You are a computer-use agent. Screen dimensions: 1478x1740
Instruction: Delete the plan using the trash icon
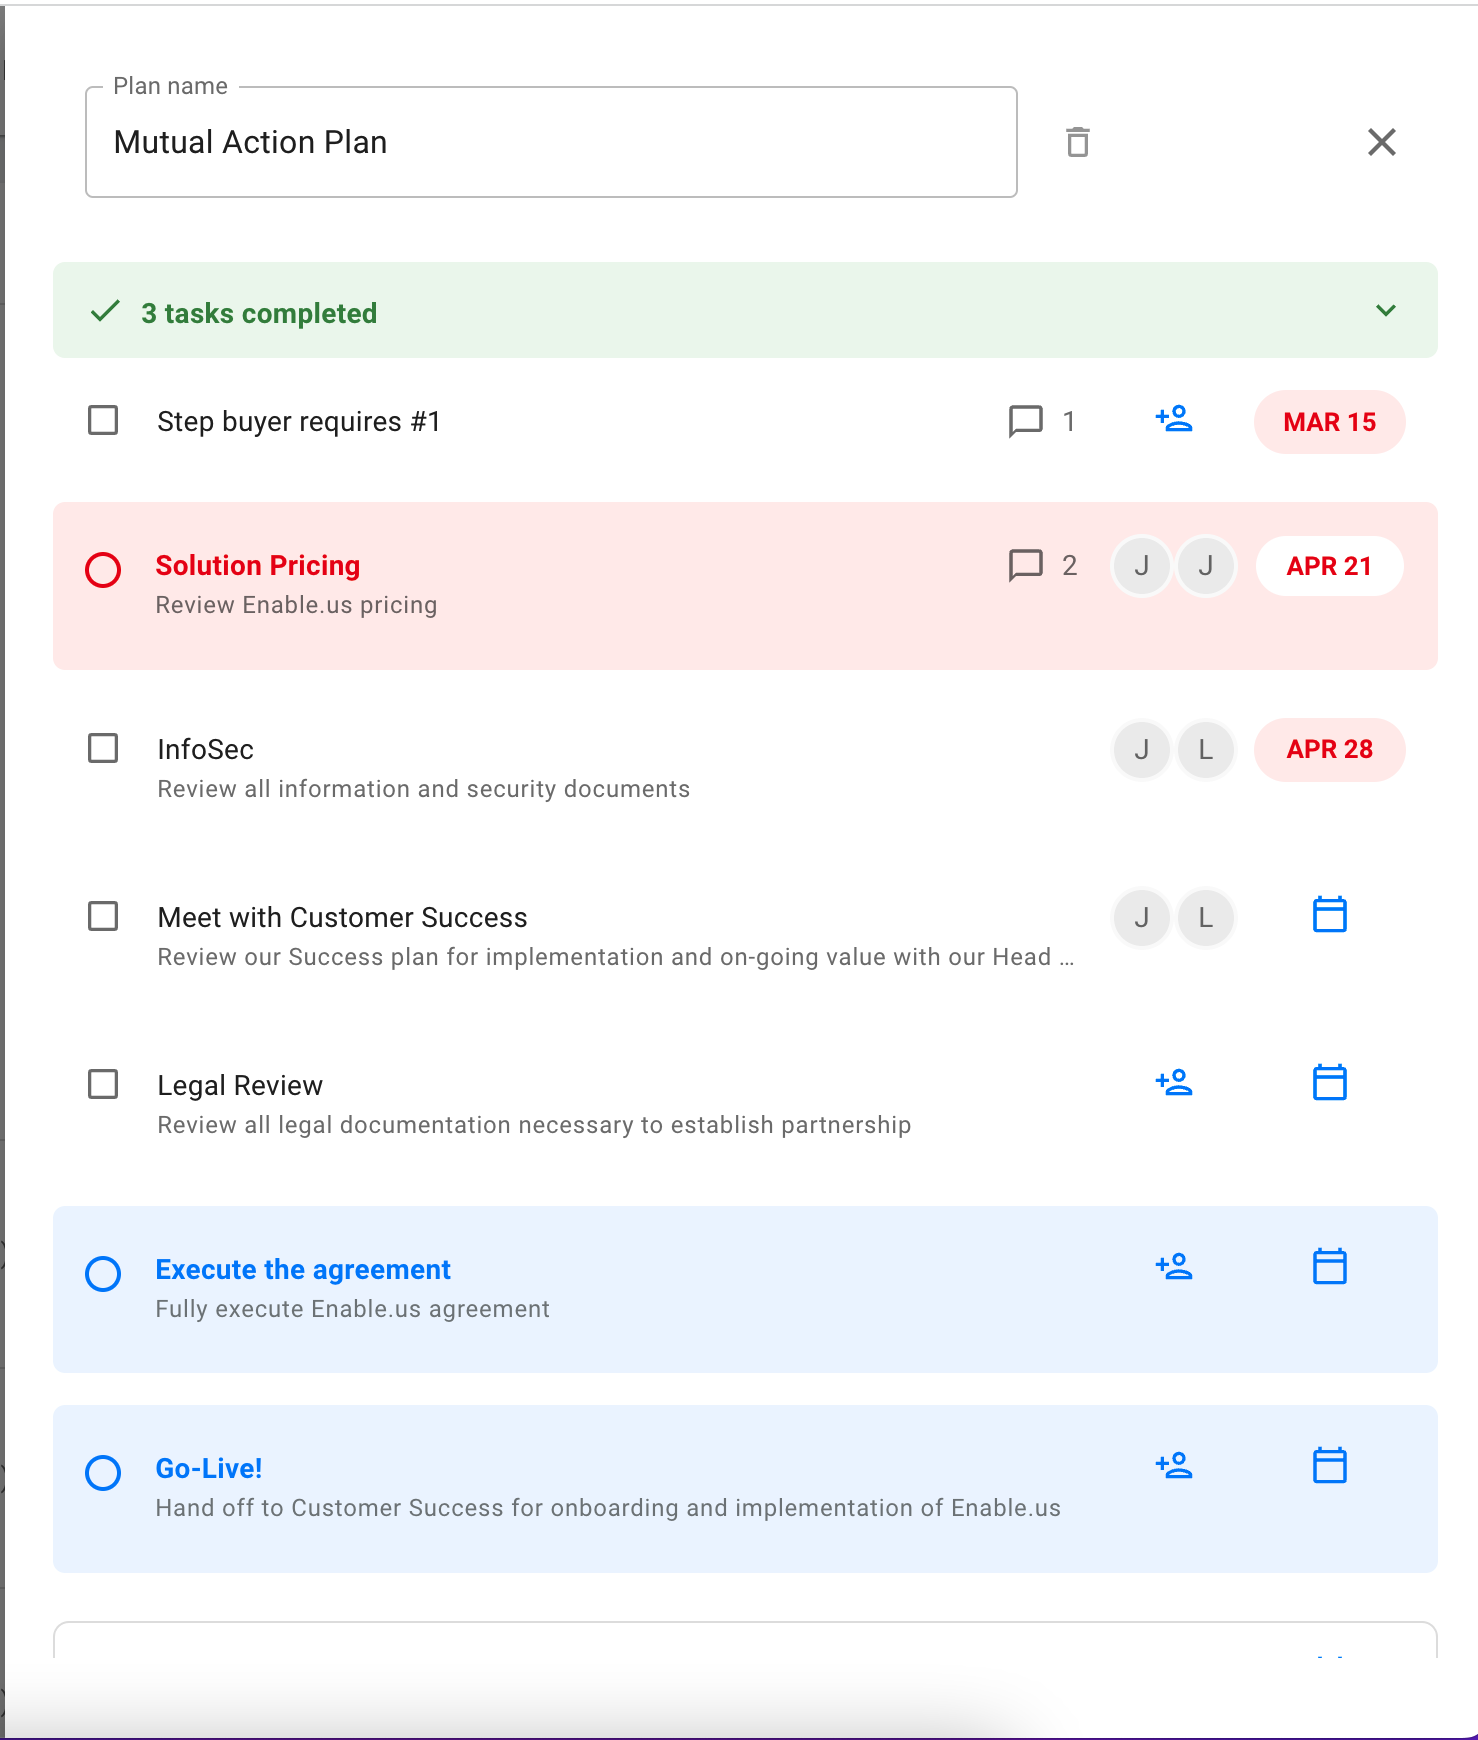click(1077, 142)
